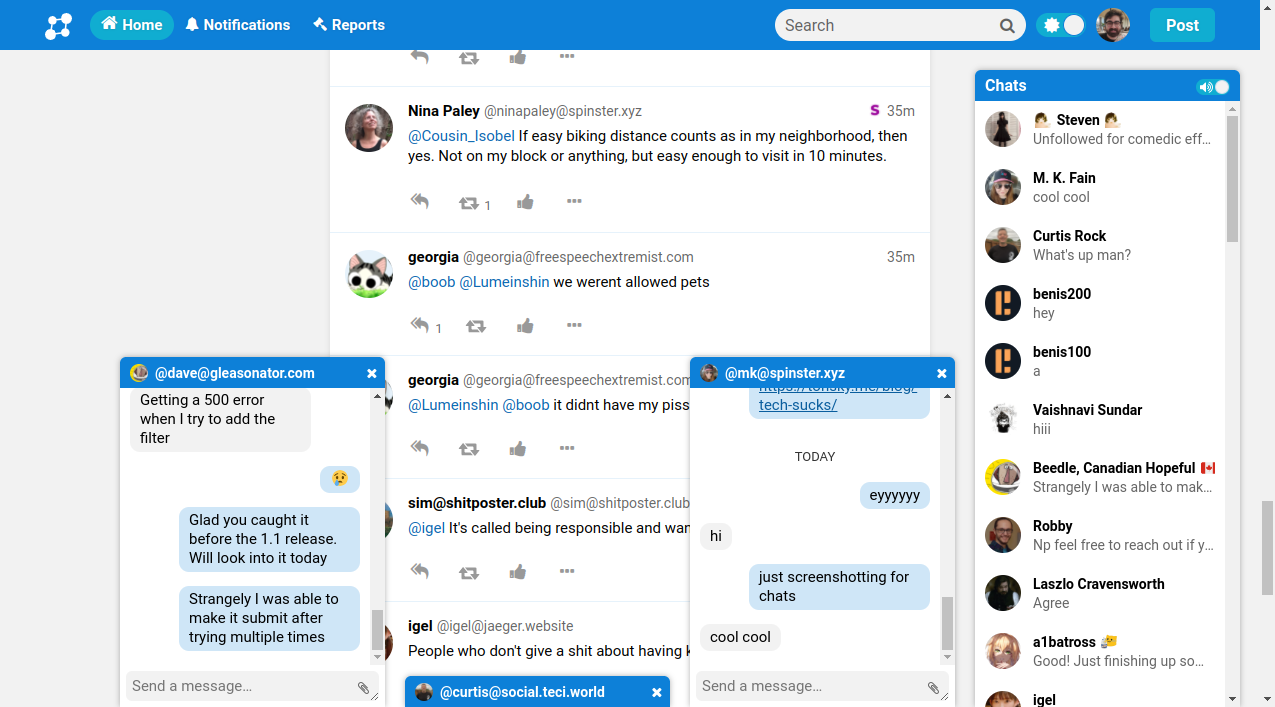Like the sim@shitposter.club post
This screenshot has width=1275, height=707.
[517, 572]
